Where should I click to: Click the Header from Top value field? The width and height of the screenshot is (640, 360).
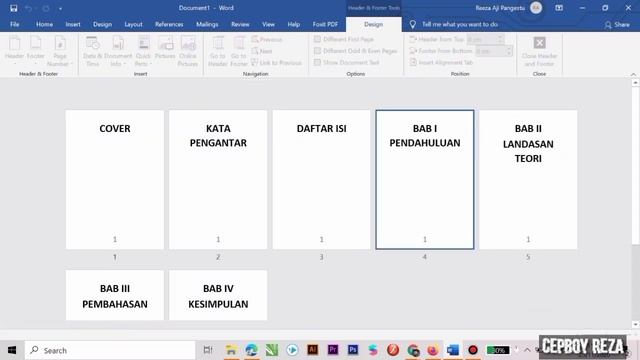pos(481,39)
